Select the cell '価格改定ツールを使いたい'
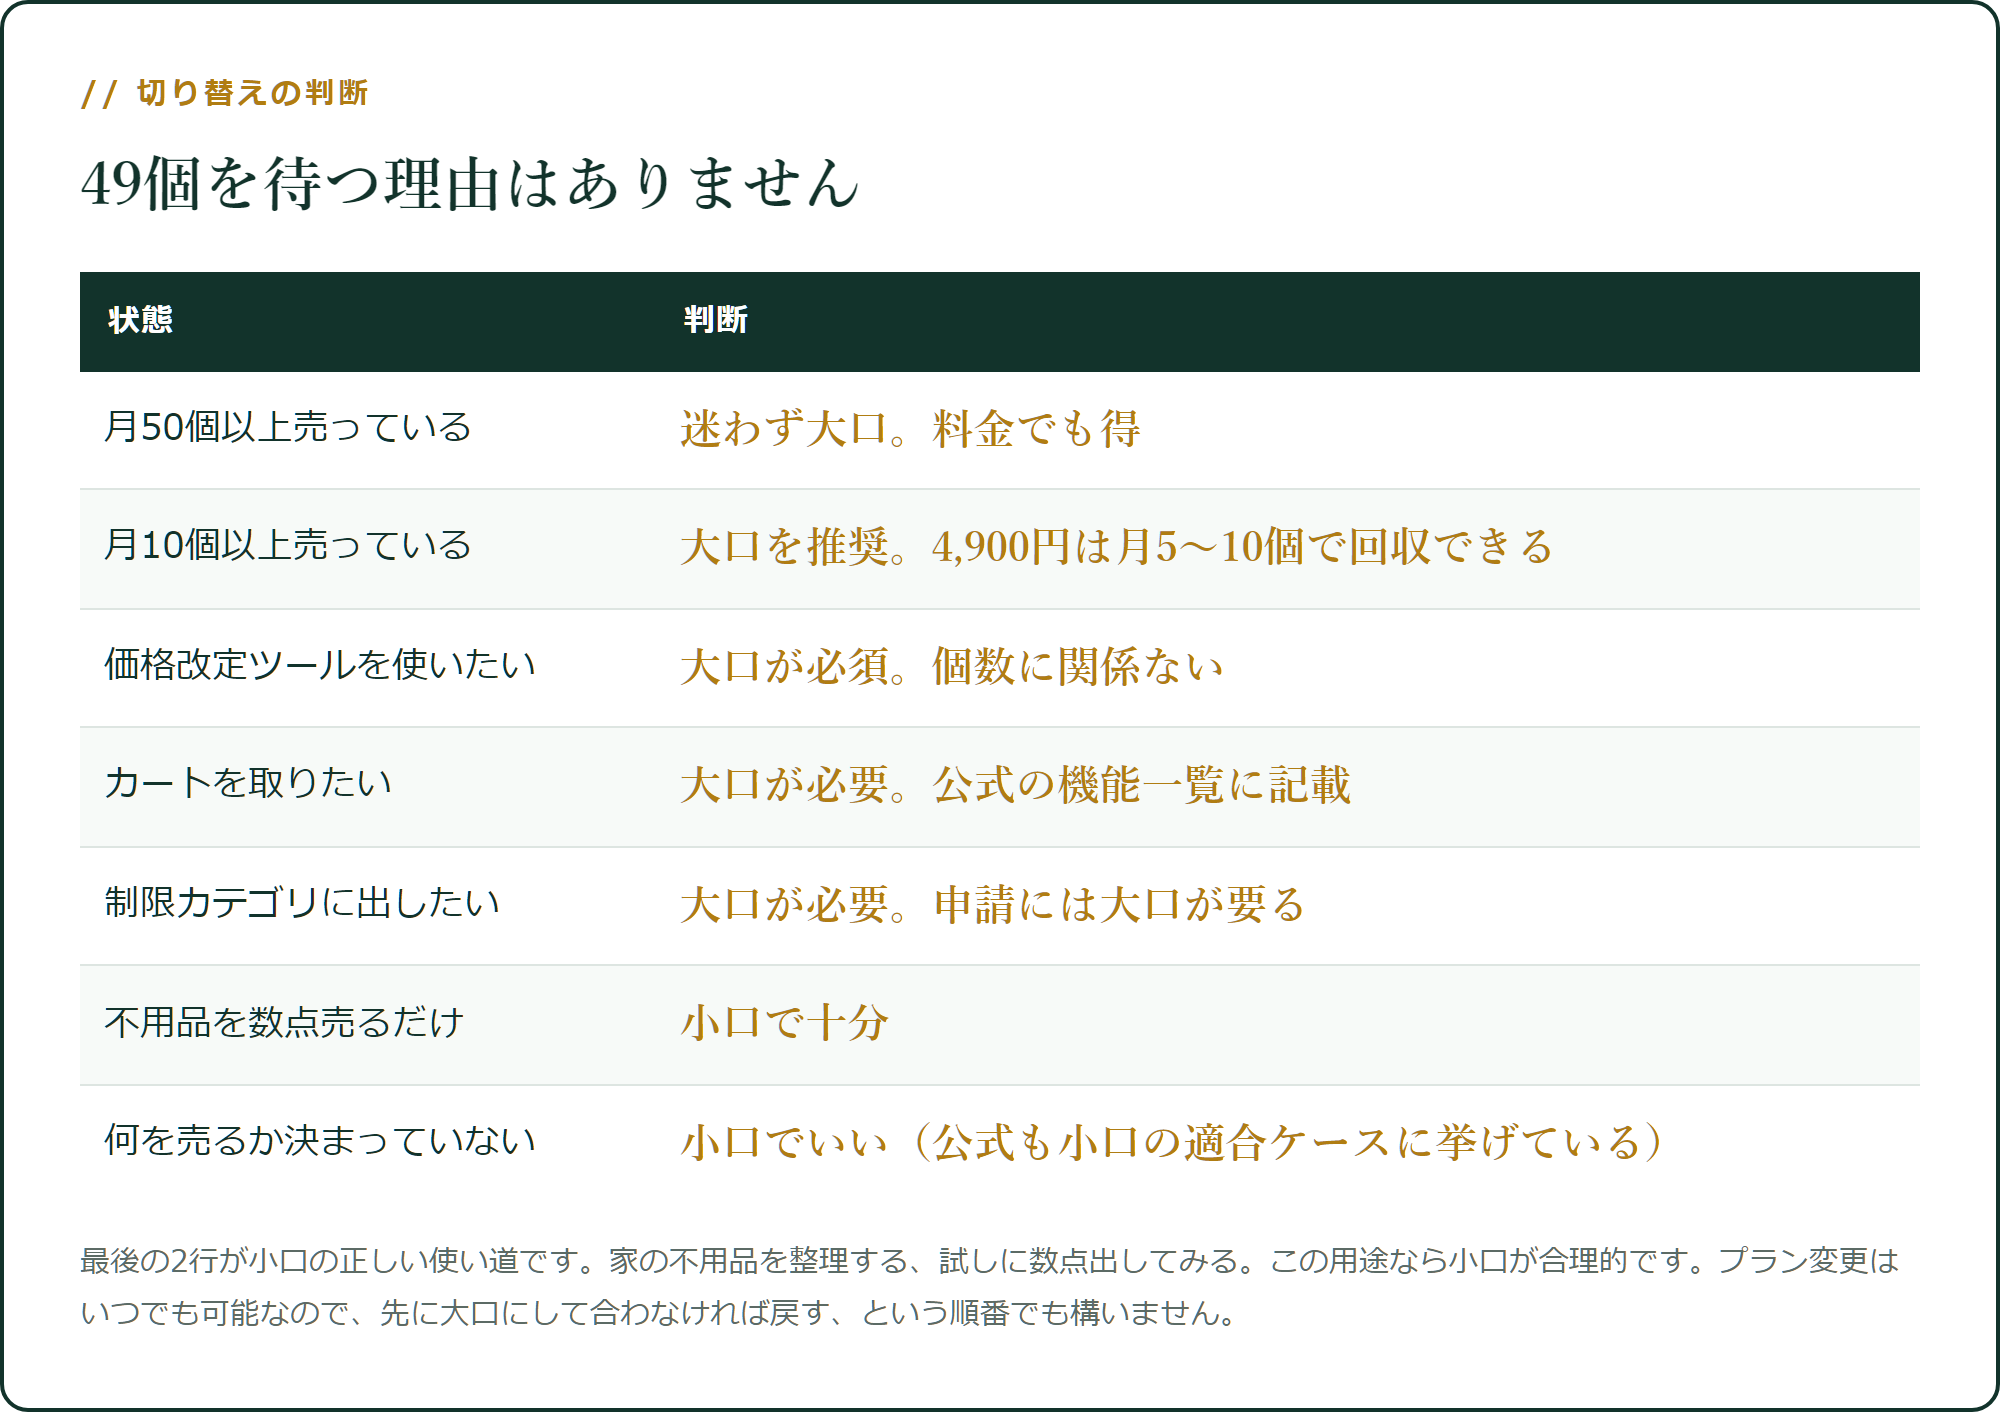The width and height of the screenshot is (2000, 1414). pos(368,668)
